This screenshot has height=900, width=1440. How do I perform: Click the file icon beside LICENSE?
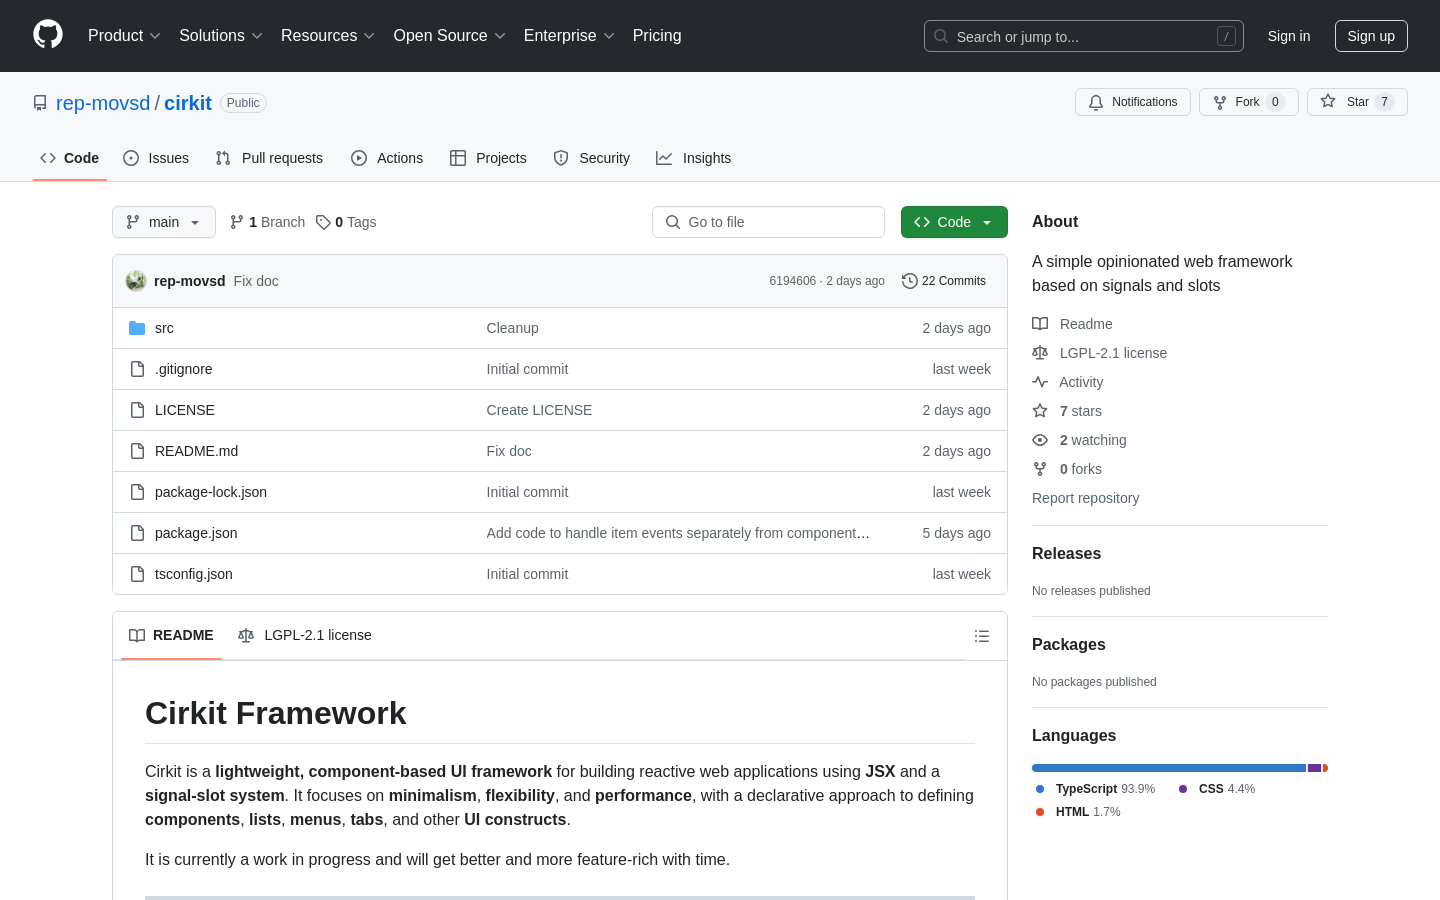137,410
